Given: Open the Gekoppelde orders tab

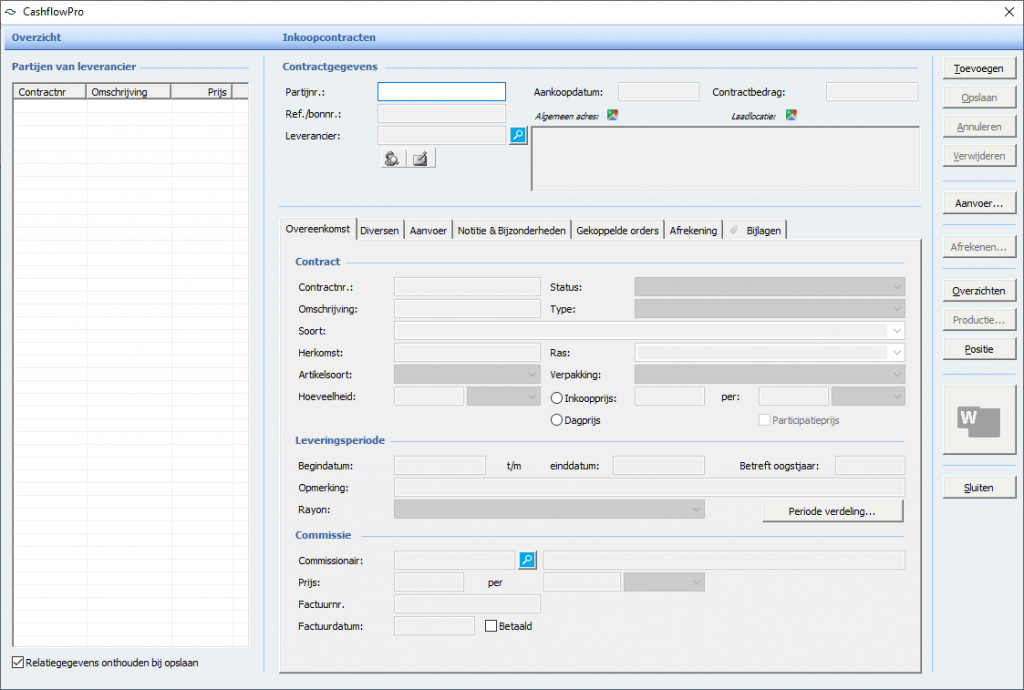Looking at the screenshot, I should tap(617, 230).
